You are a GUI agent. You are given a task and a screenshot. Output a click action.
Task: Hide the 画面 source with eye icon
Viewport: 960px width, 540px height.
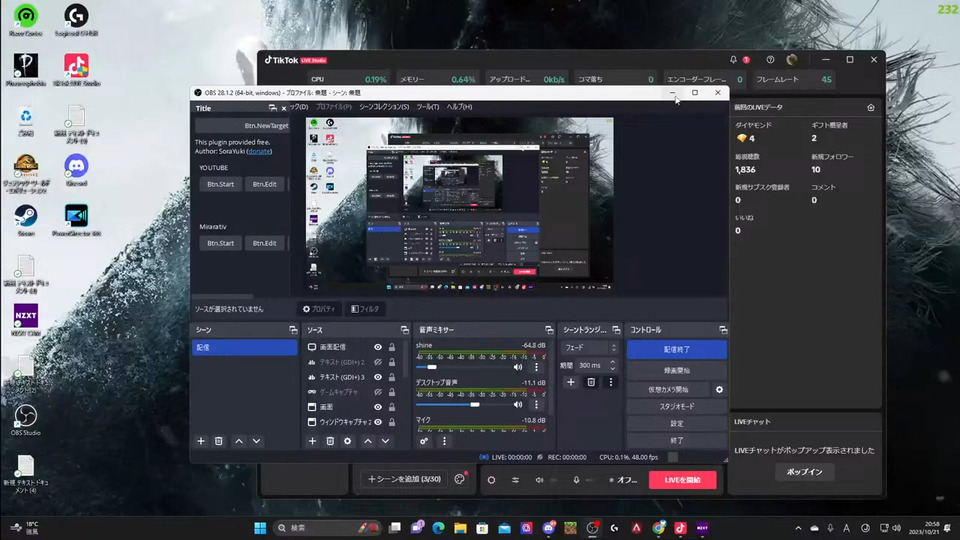click(x=378, y=407)
